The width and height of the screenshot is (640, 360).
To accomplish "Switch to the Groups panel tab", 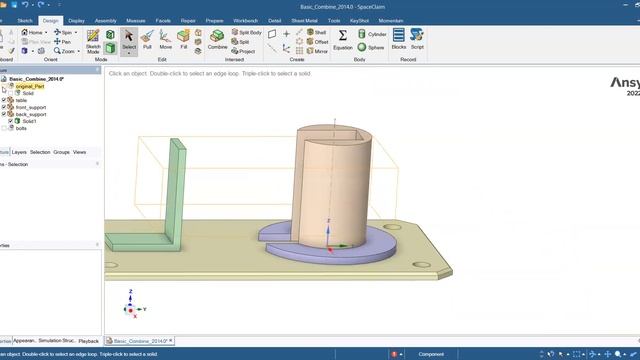I will 61,152.
